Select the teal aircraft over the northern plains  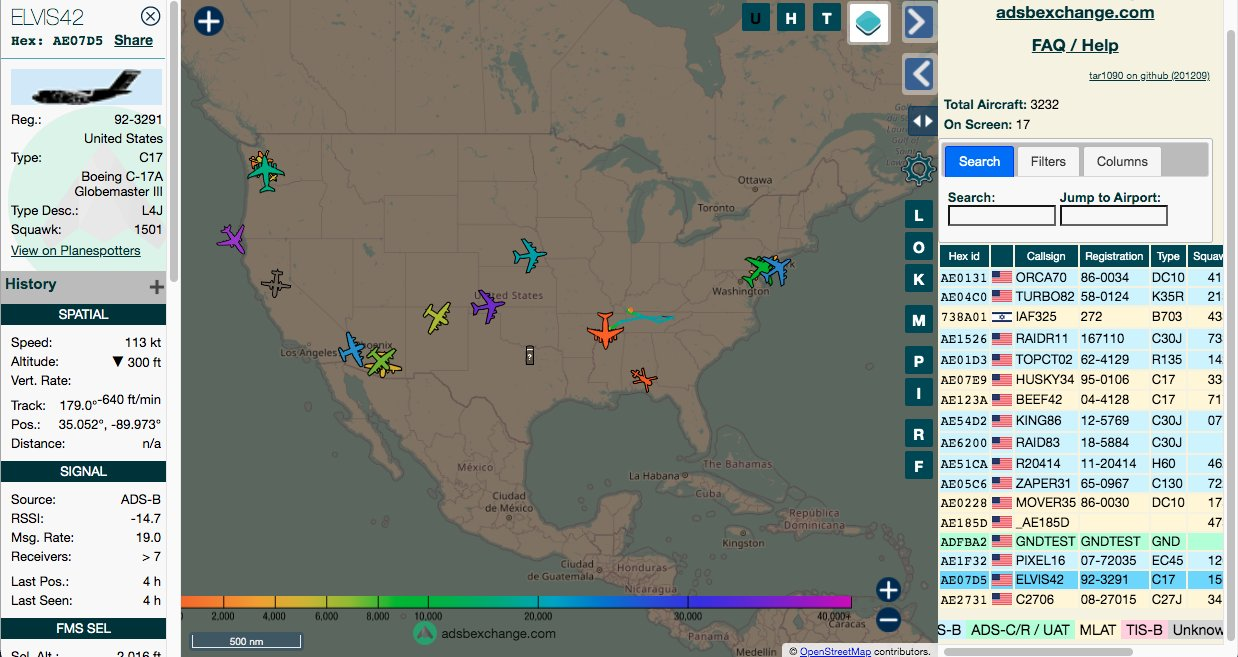point(529,255)
